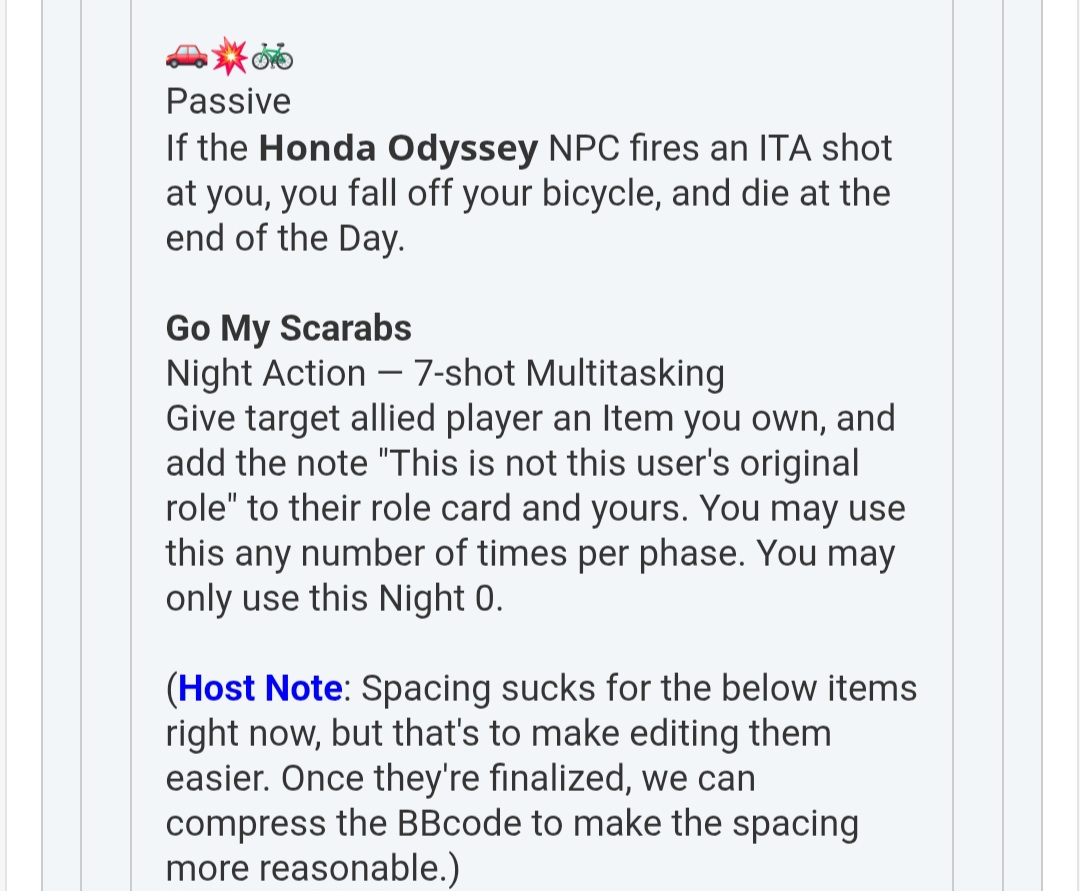Click the Night Action ability type line
Image resolution: width=1080 pixels, height=891 pixels.
[444, 373]
